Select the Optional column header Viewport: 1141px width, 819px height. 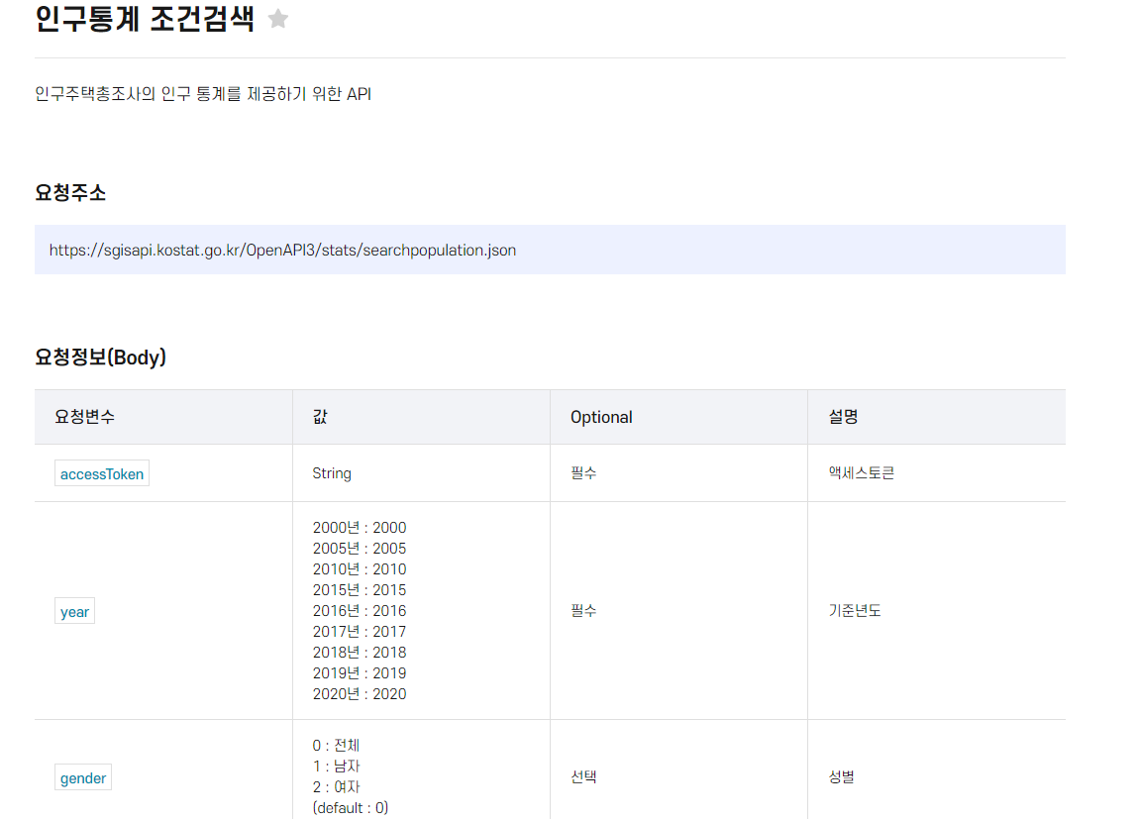601,416
